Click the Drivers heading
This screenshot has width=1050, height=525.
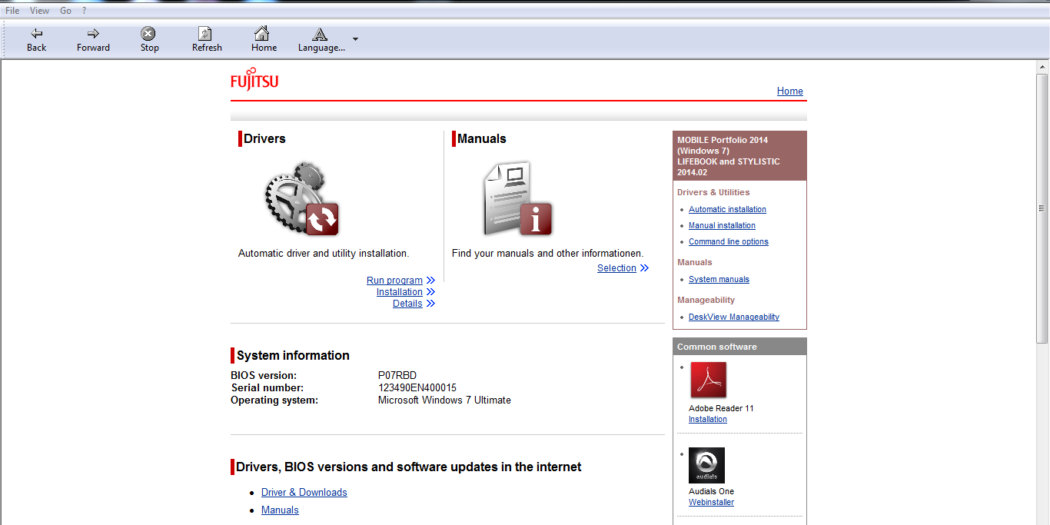265,139
